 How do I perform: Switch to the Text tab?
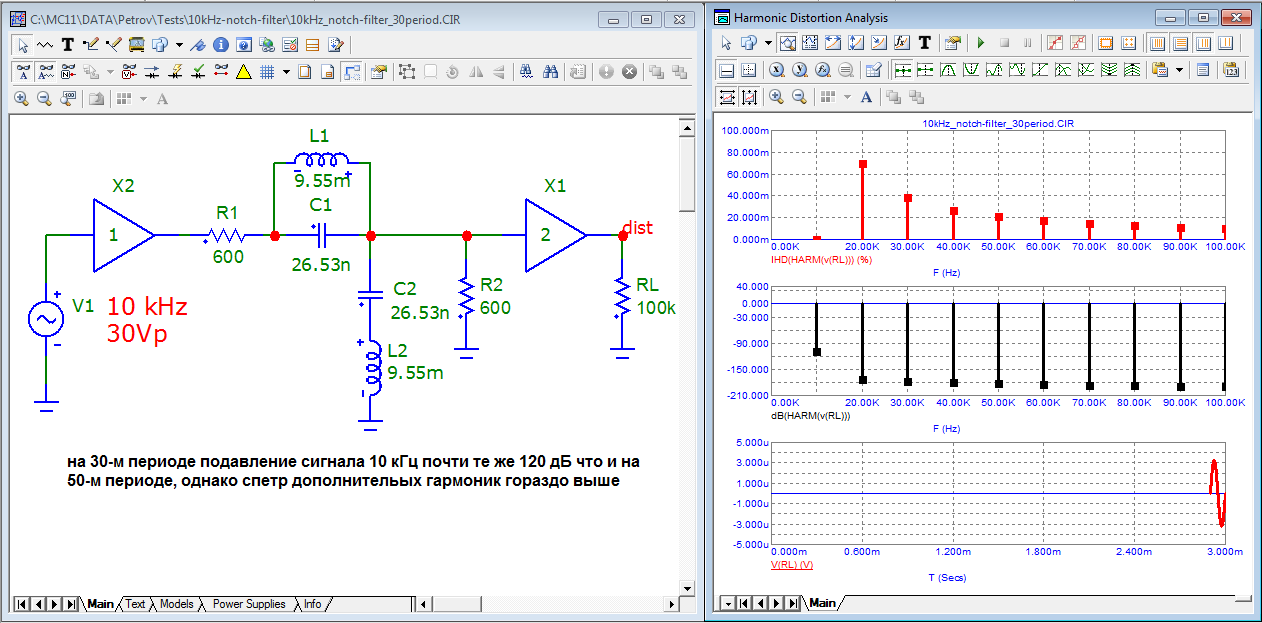tap(135, 604)
